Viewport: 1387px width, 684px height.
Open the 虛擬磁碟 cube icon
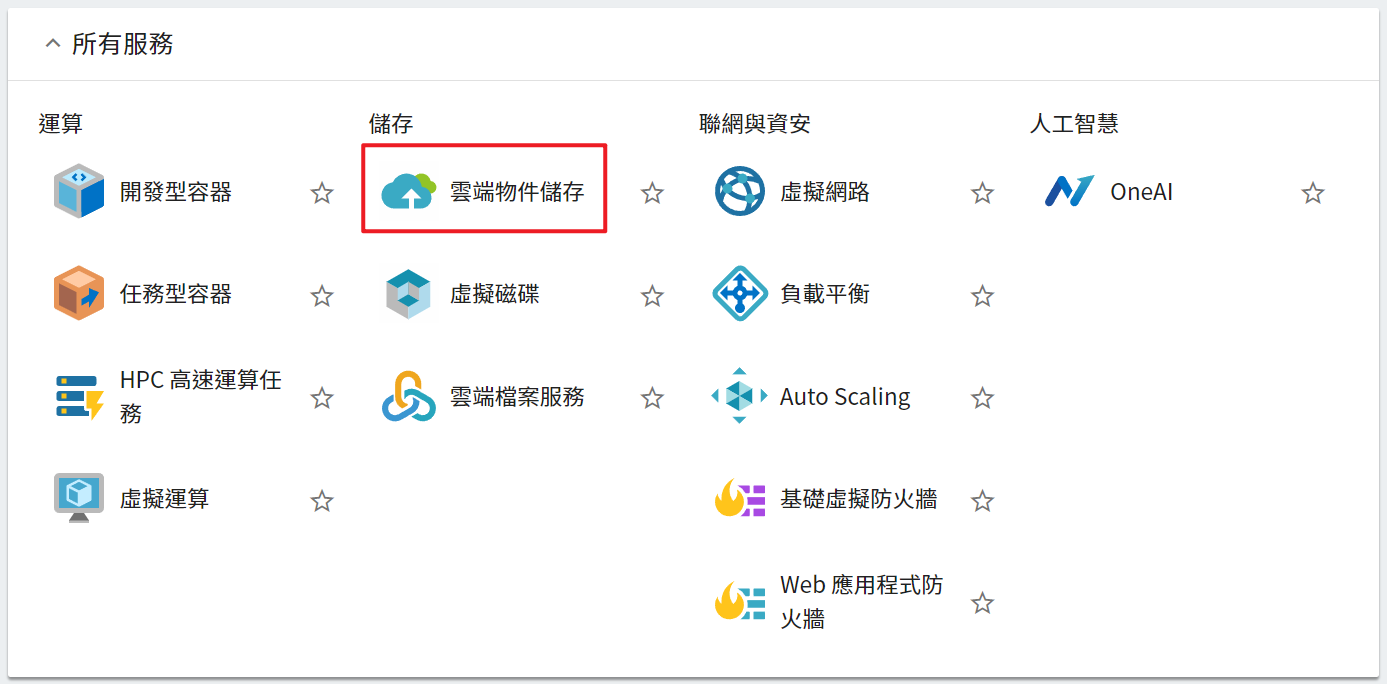click(409, 294)
